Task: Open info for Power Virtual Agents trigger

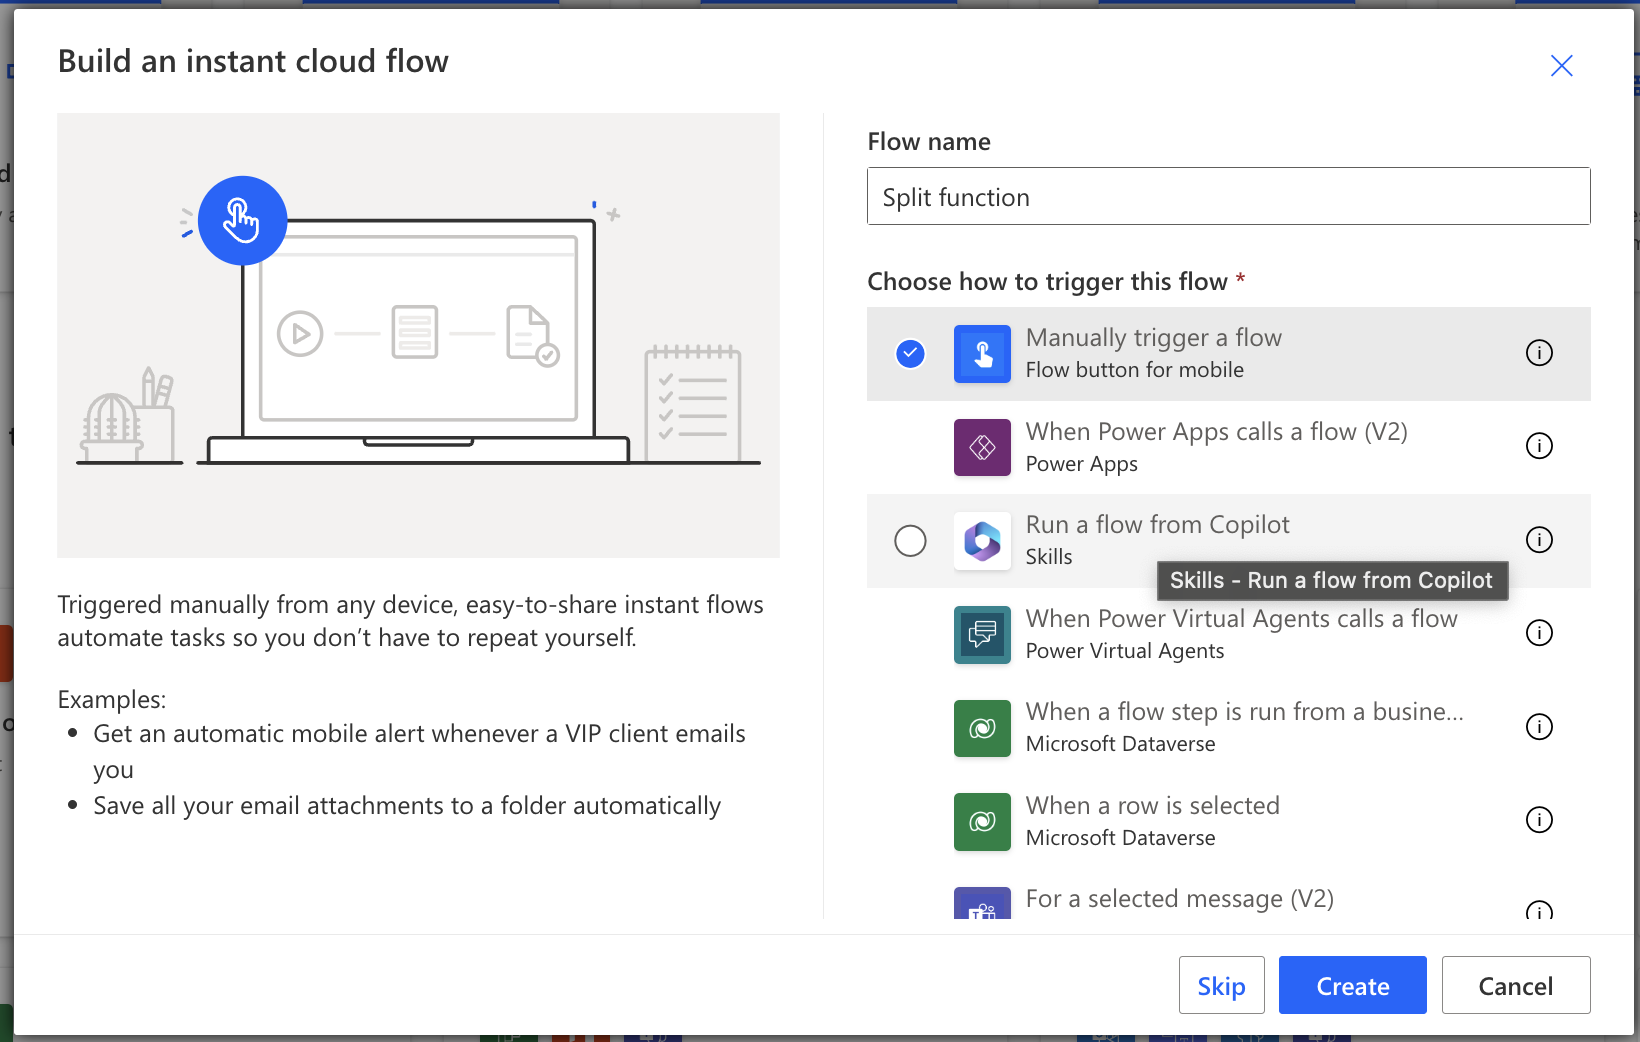Action: [x=1539, y=633]
